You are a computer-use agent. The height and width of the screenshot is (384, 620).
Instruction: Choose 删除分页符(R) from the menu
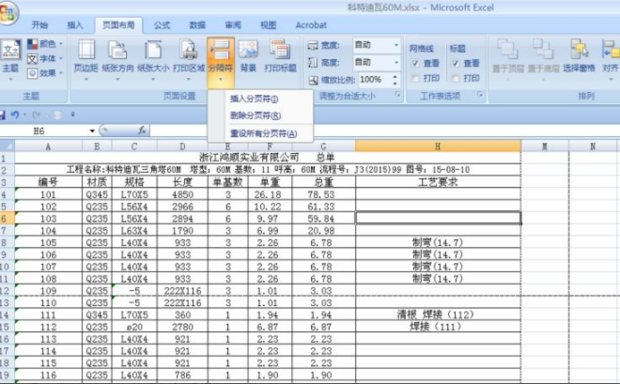(260, 116)
